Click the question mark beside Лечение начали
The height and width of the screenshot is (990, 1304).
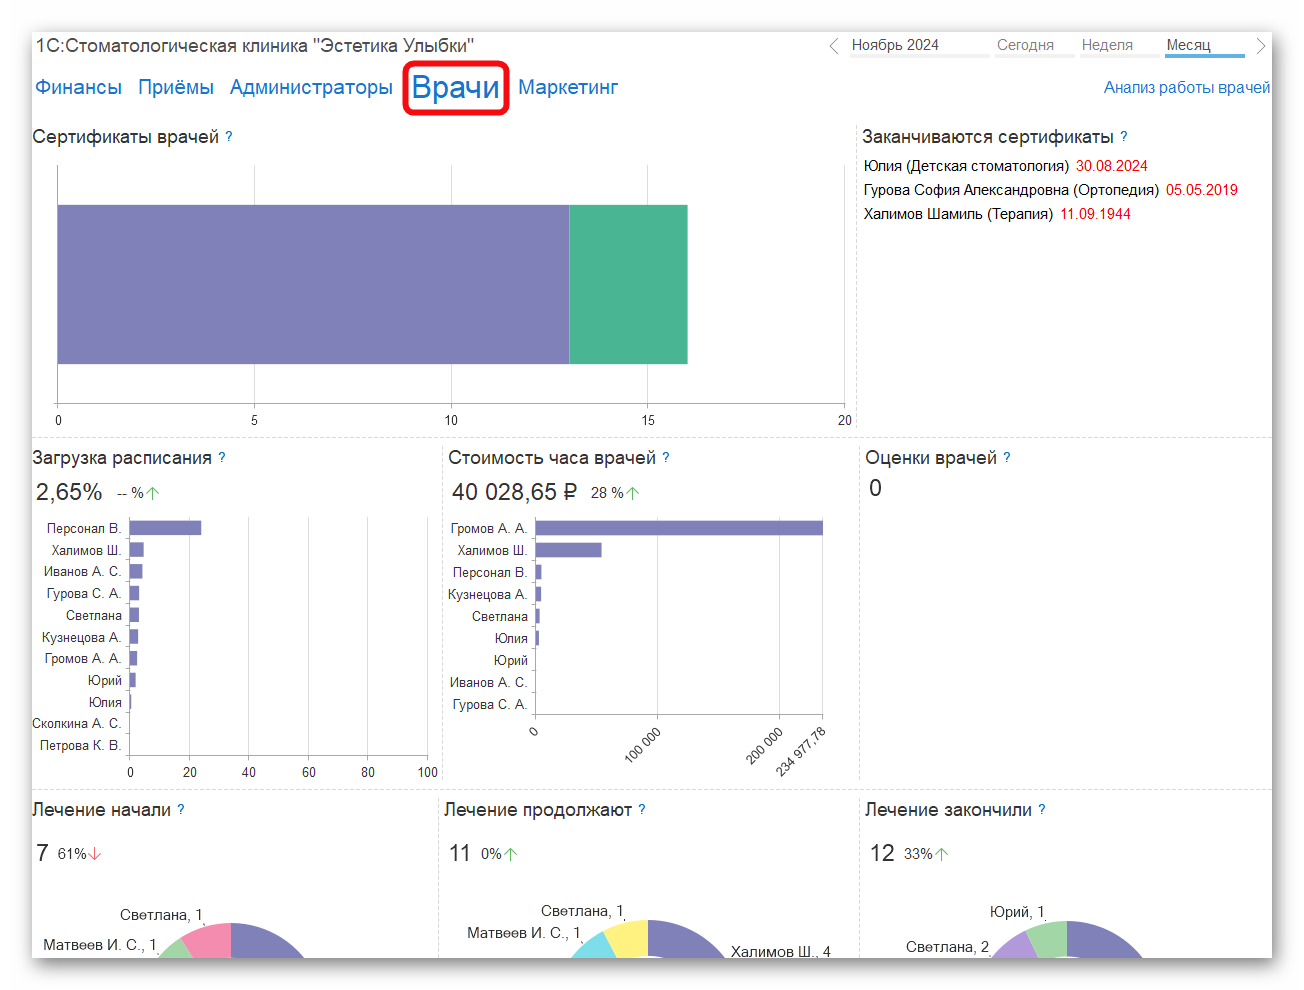click(x=181, y=809)
